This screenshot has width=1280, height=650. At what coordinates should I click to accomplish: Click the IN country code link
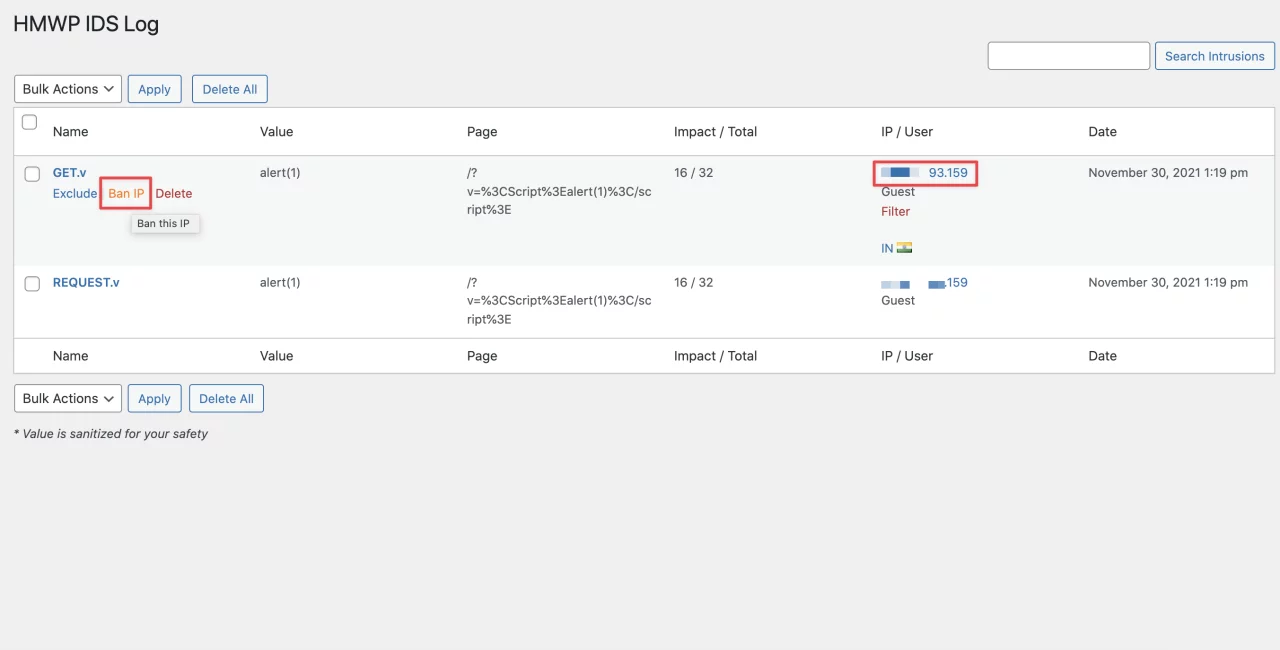[x=887, y=248]
